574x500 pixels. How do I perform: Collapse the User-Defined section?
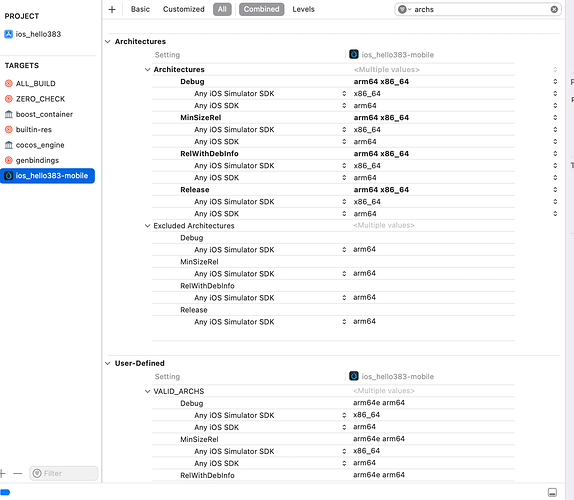[x=108, y=363]
